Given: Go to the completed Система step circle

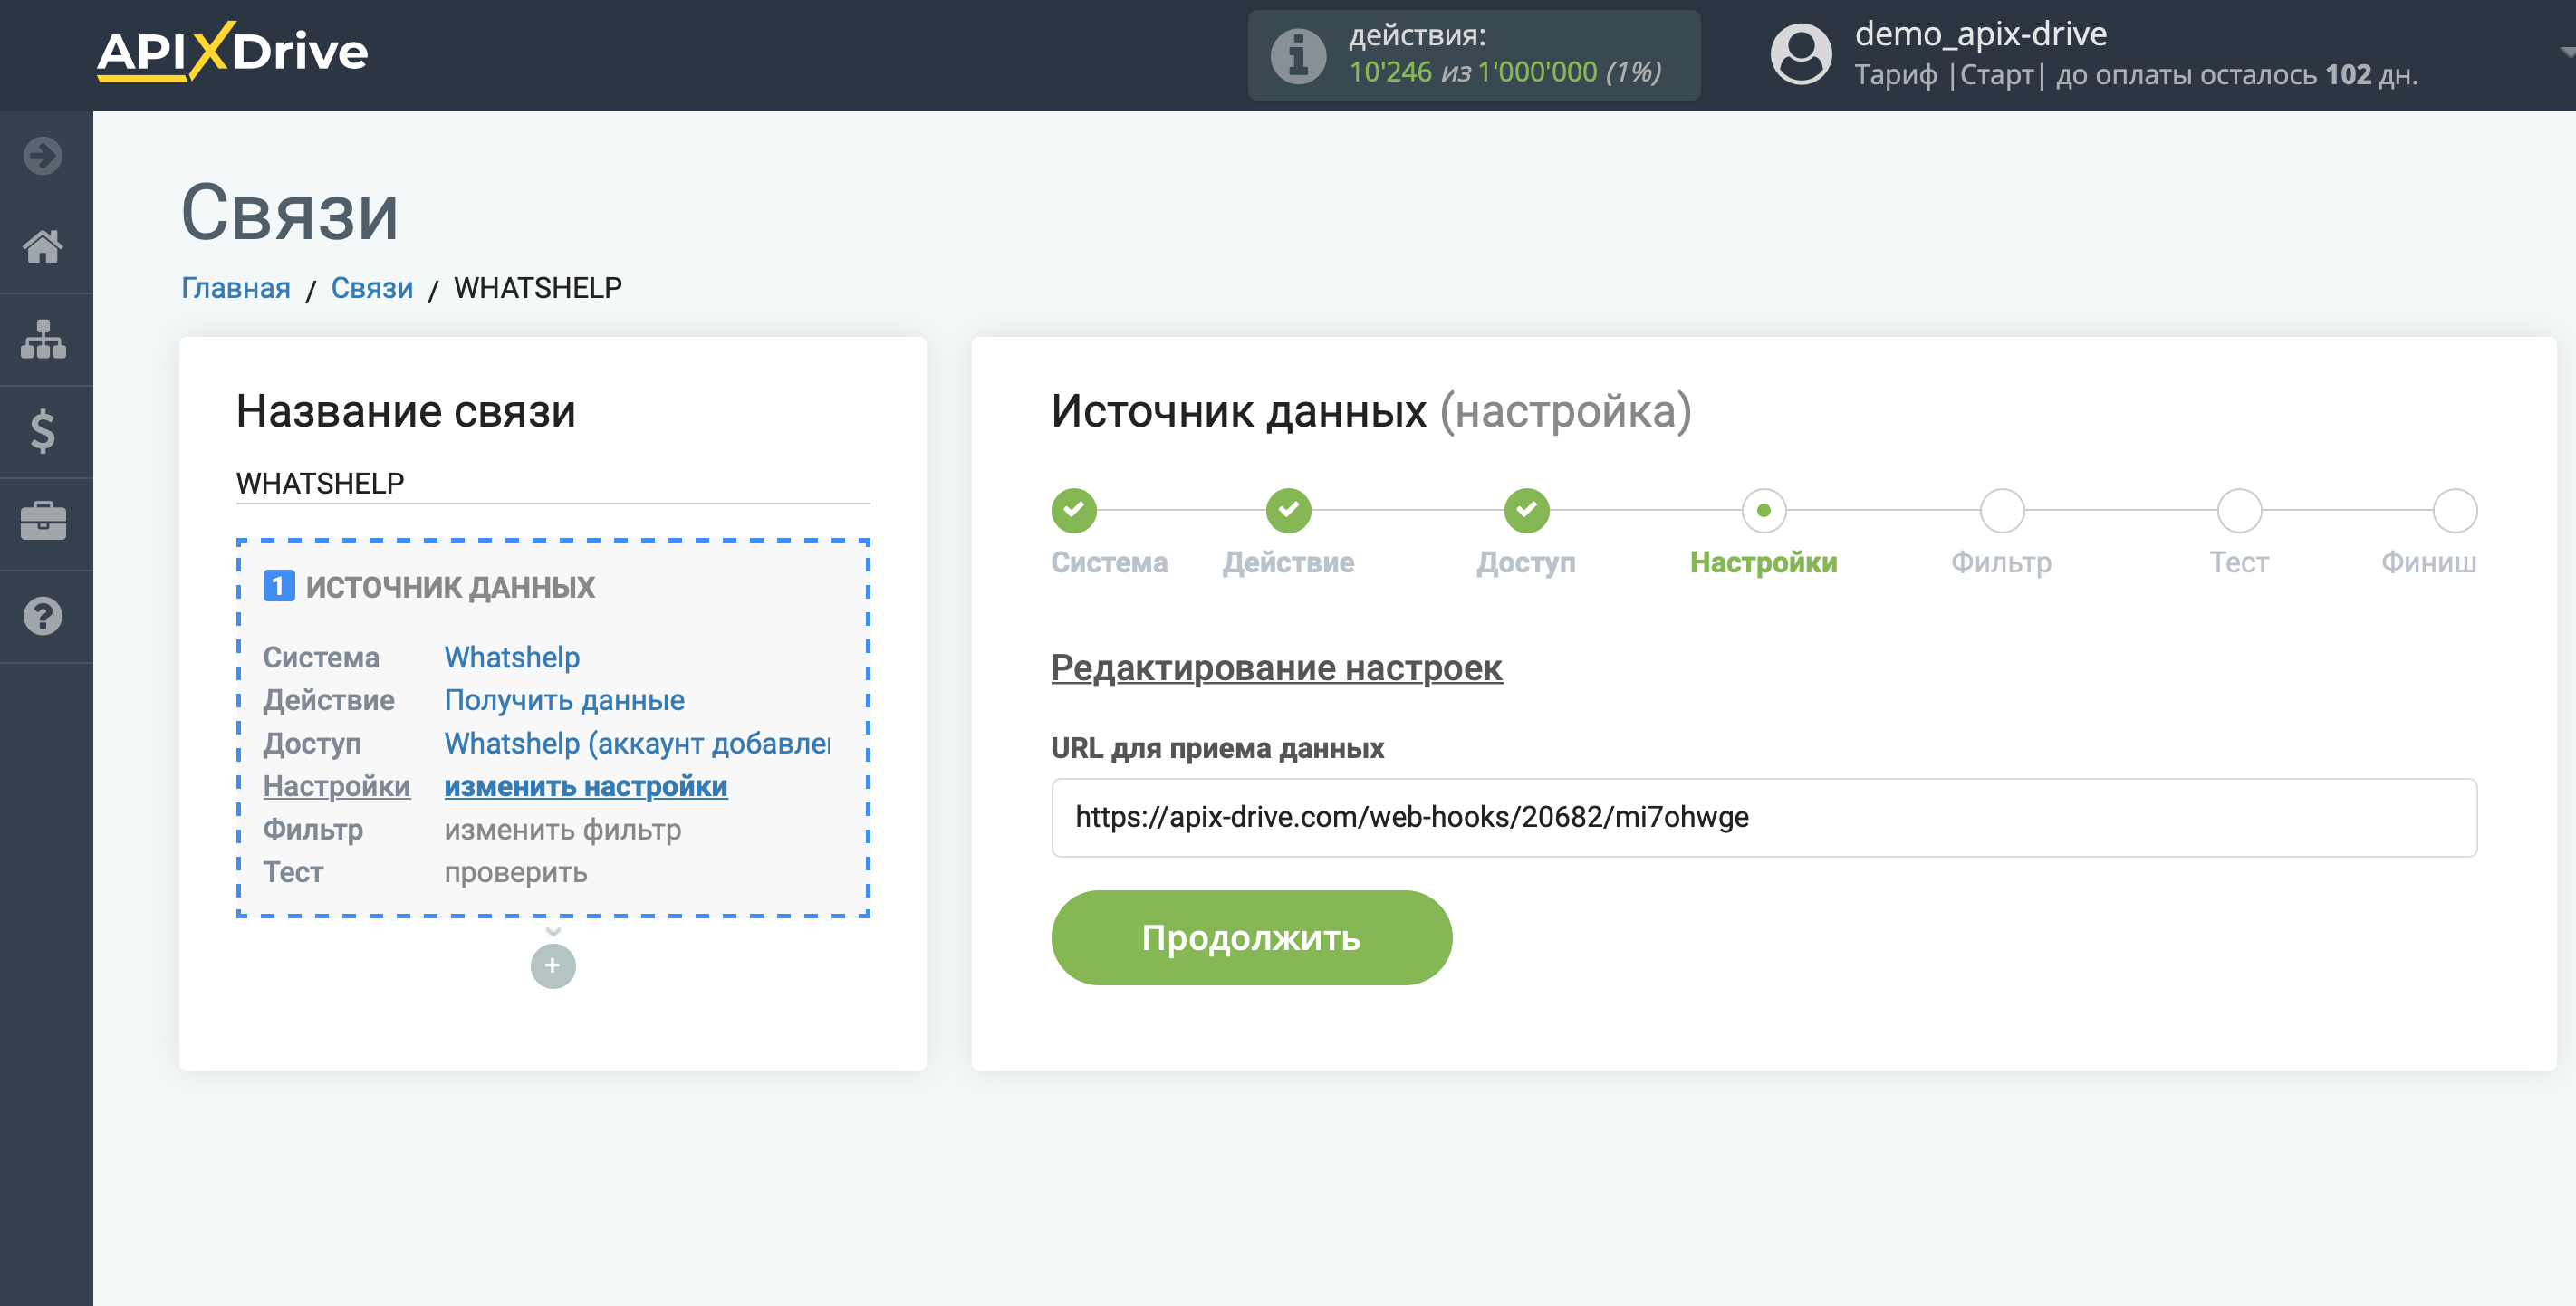Looking at the screenshot, I should coord(1073,510).
